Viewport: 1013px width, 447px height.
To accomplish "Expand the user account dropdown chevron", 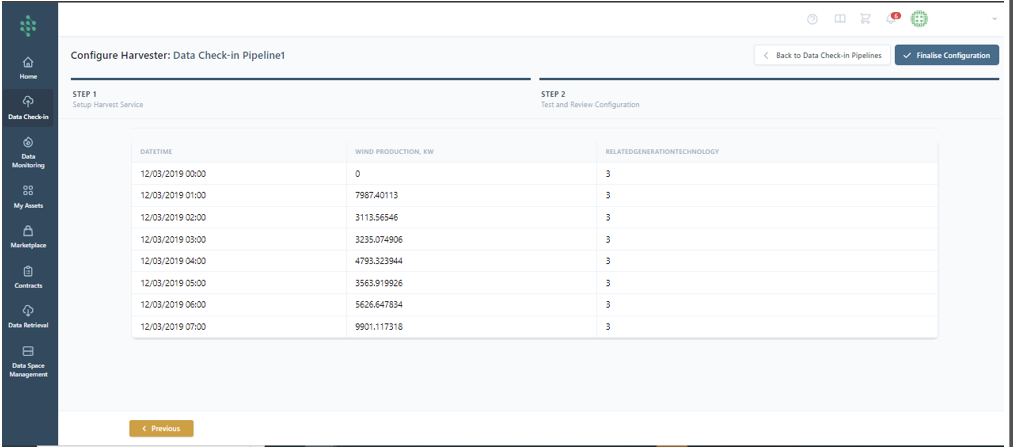I will click(994, 19).
